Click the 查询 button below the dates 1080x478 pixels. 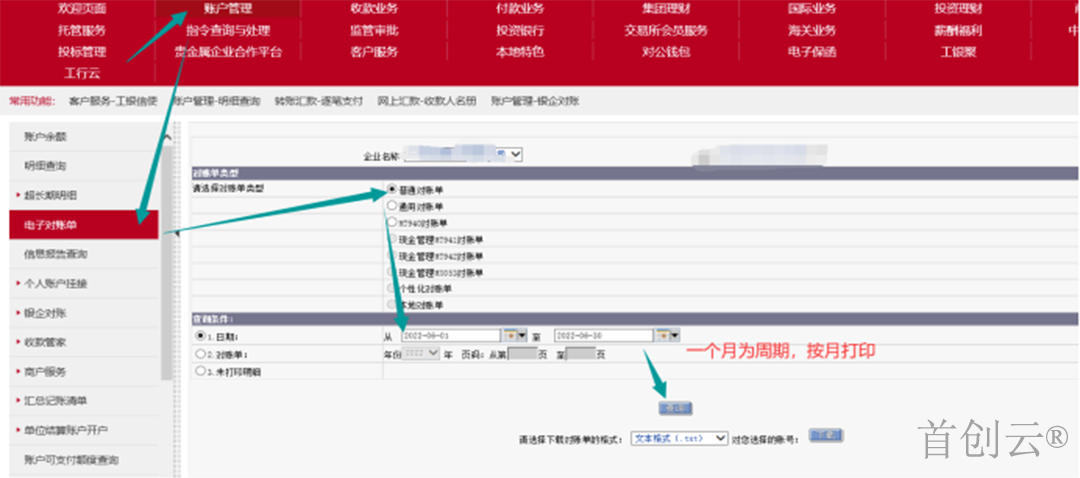click(x=675, y=408)
